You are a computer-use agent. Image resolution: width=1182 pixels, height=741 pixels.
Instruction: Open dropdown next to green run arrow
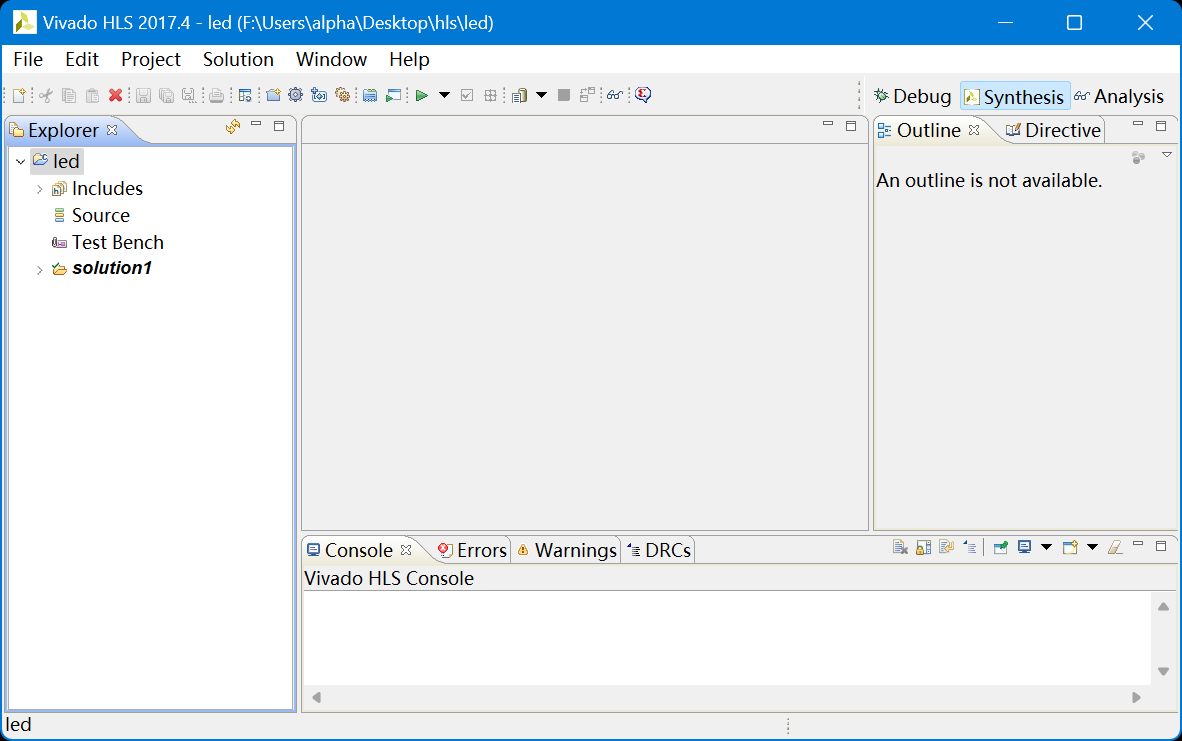(445, 95)
